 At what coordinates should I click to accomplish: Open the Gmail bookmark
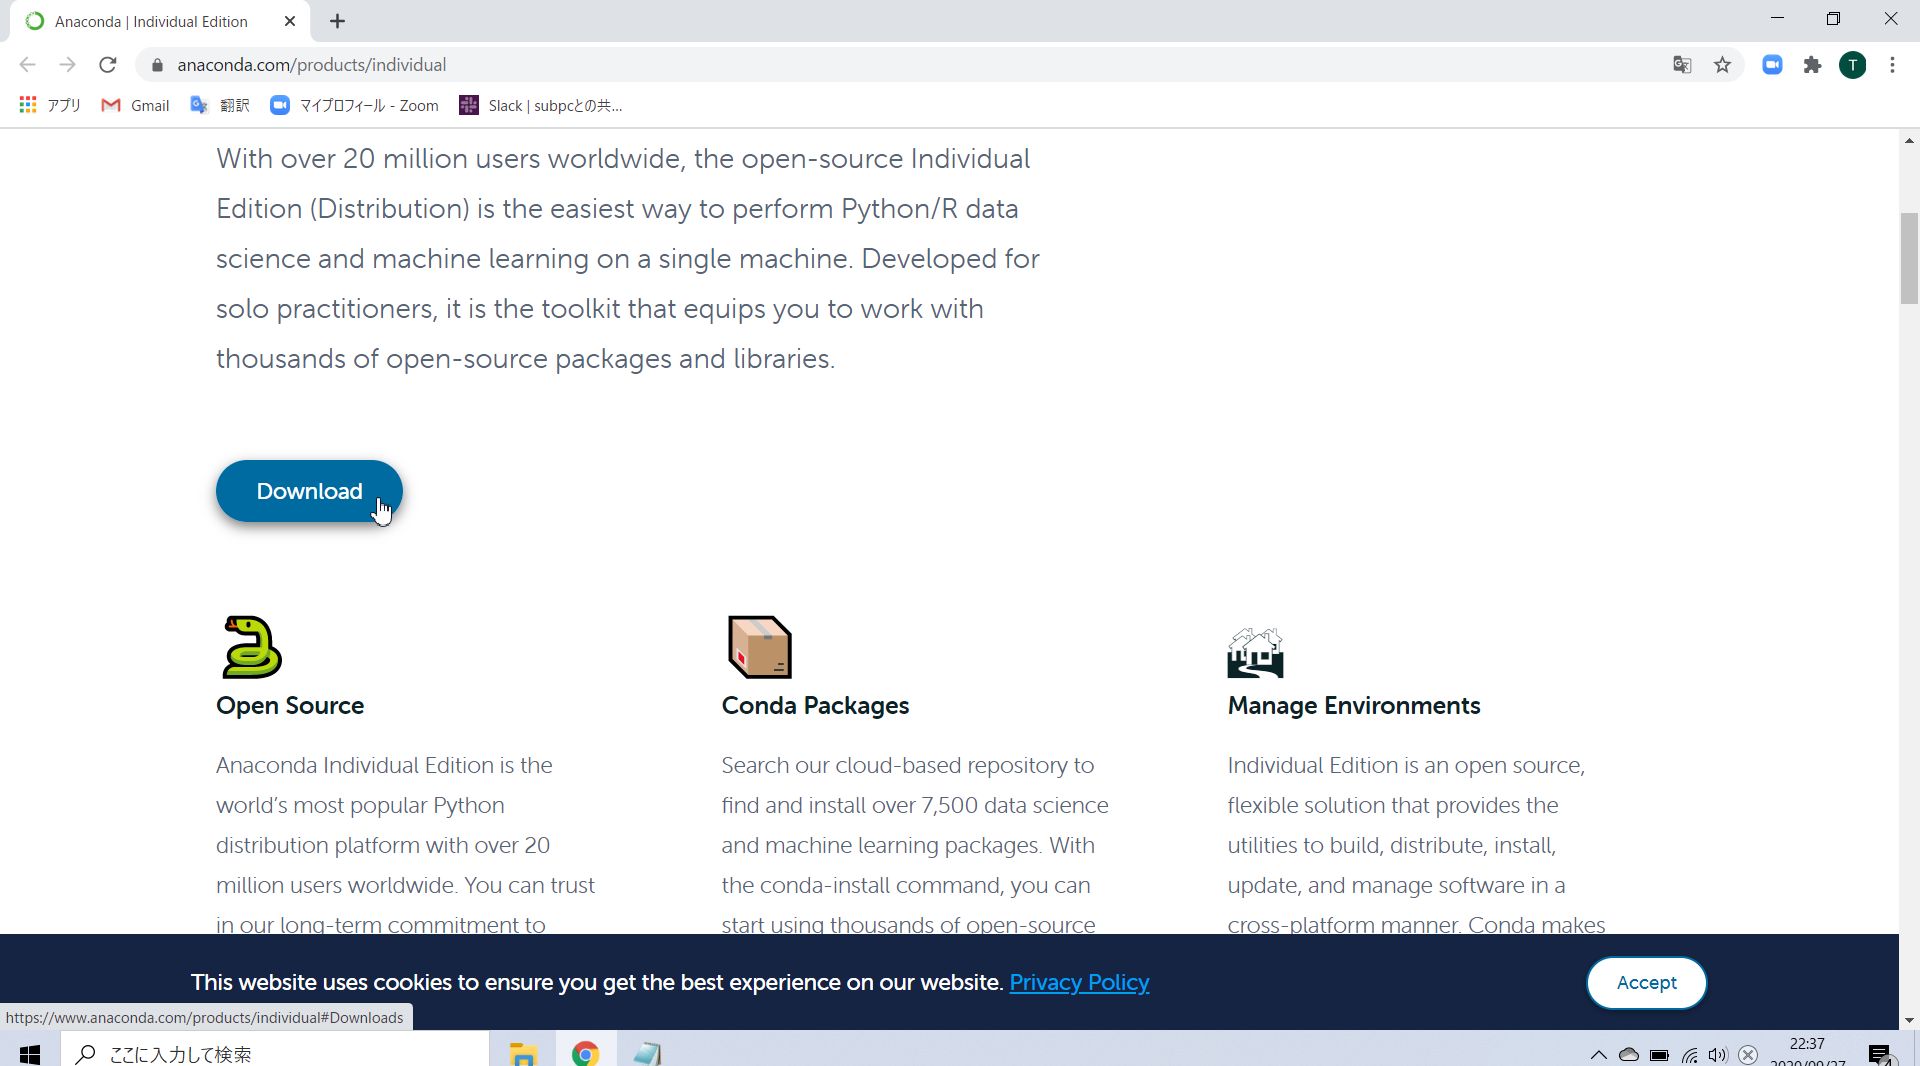pyautogui.click(x=136, y=105)
